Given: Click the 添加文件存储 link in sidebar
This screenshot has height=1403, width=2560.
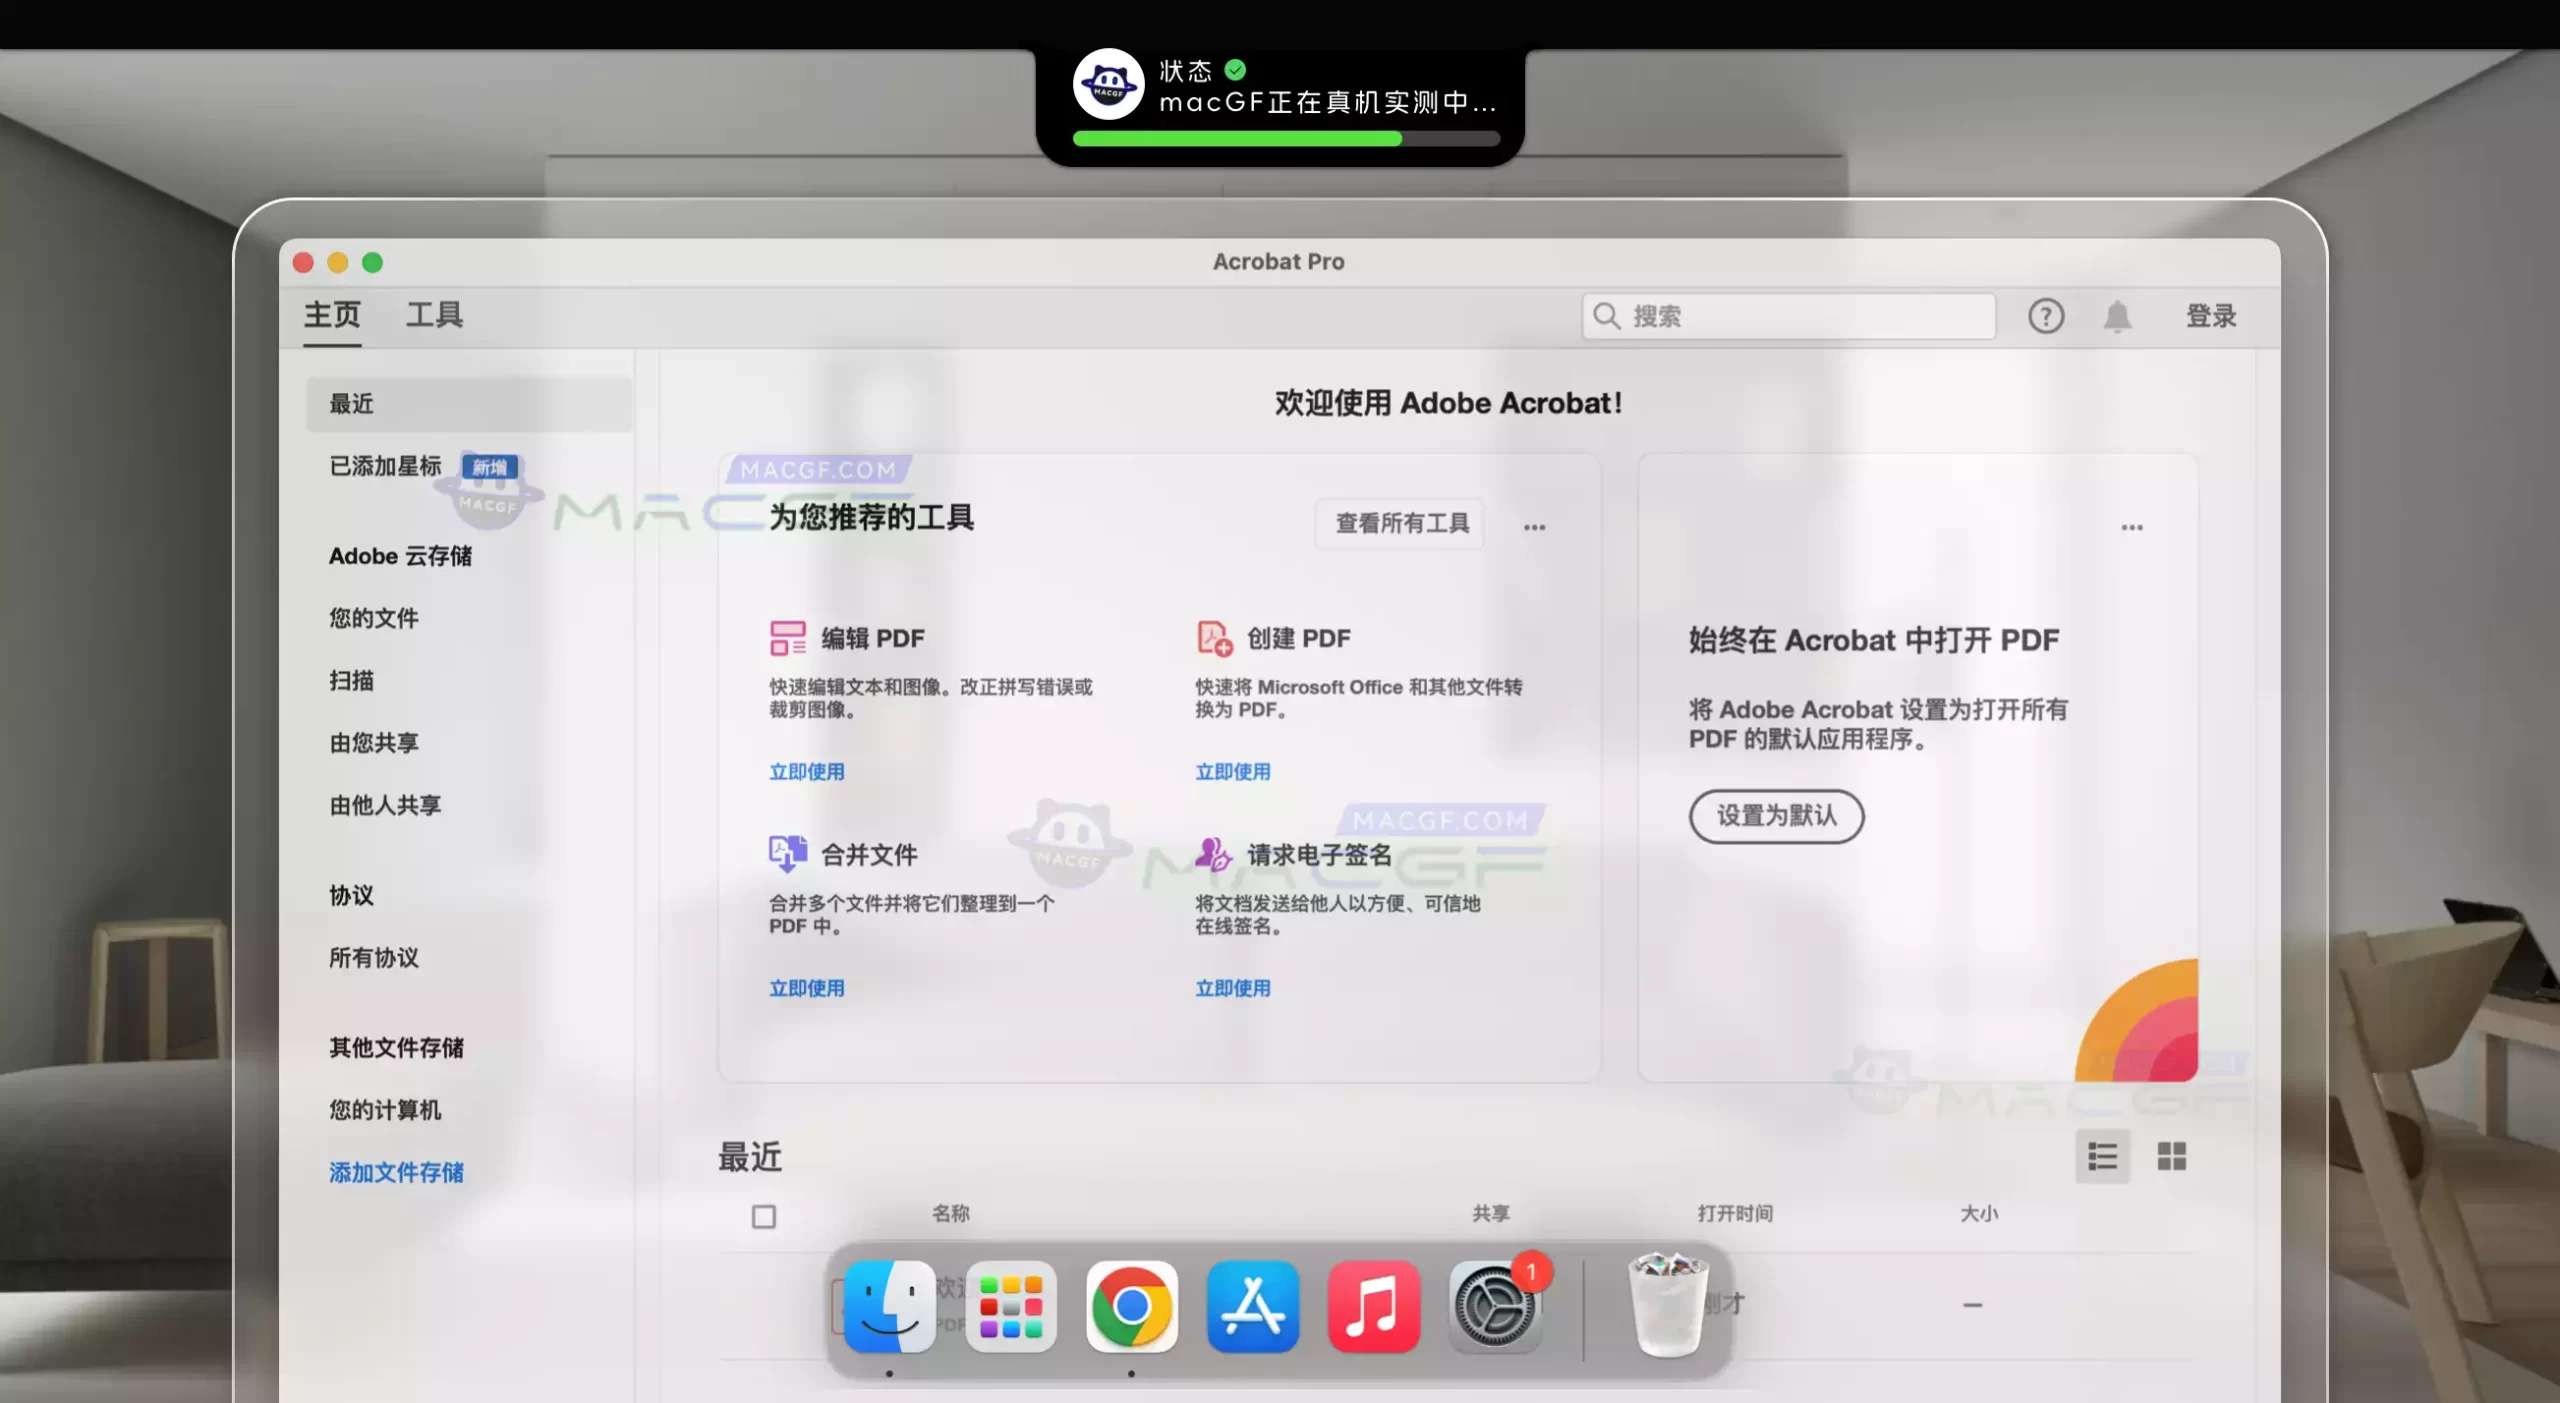Looking at the screenshot, I should (x=396, y=1172).
